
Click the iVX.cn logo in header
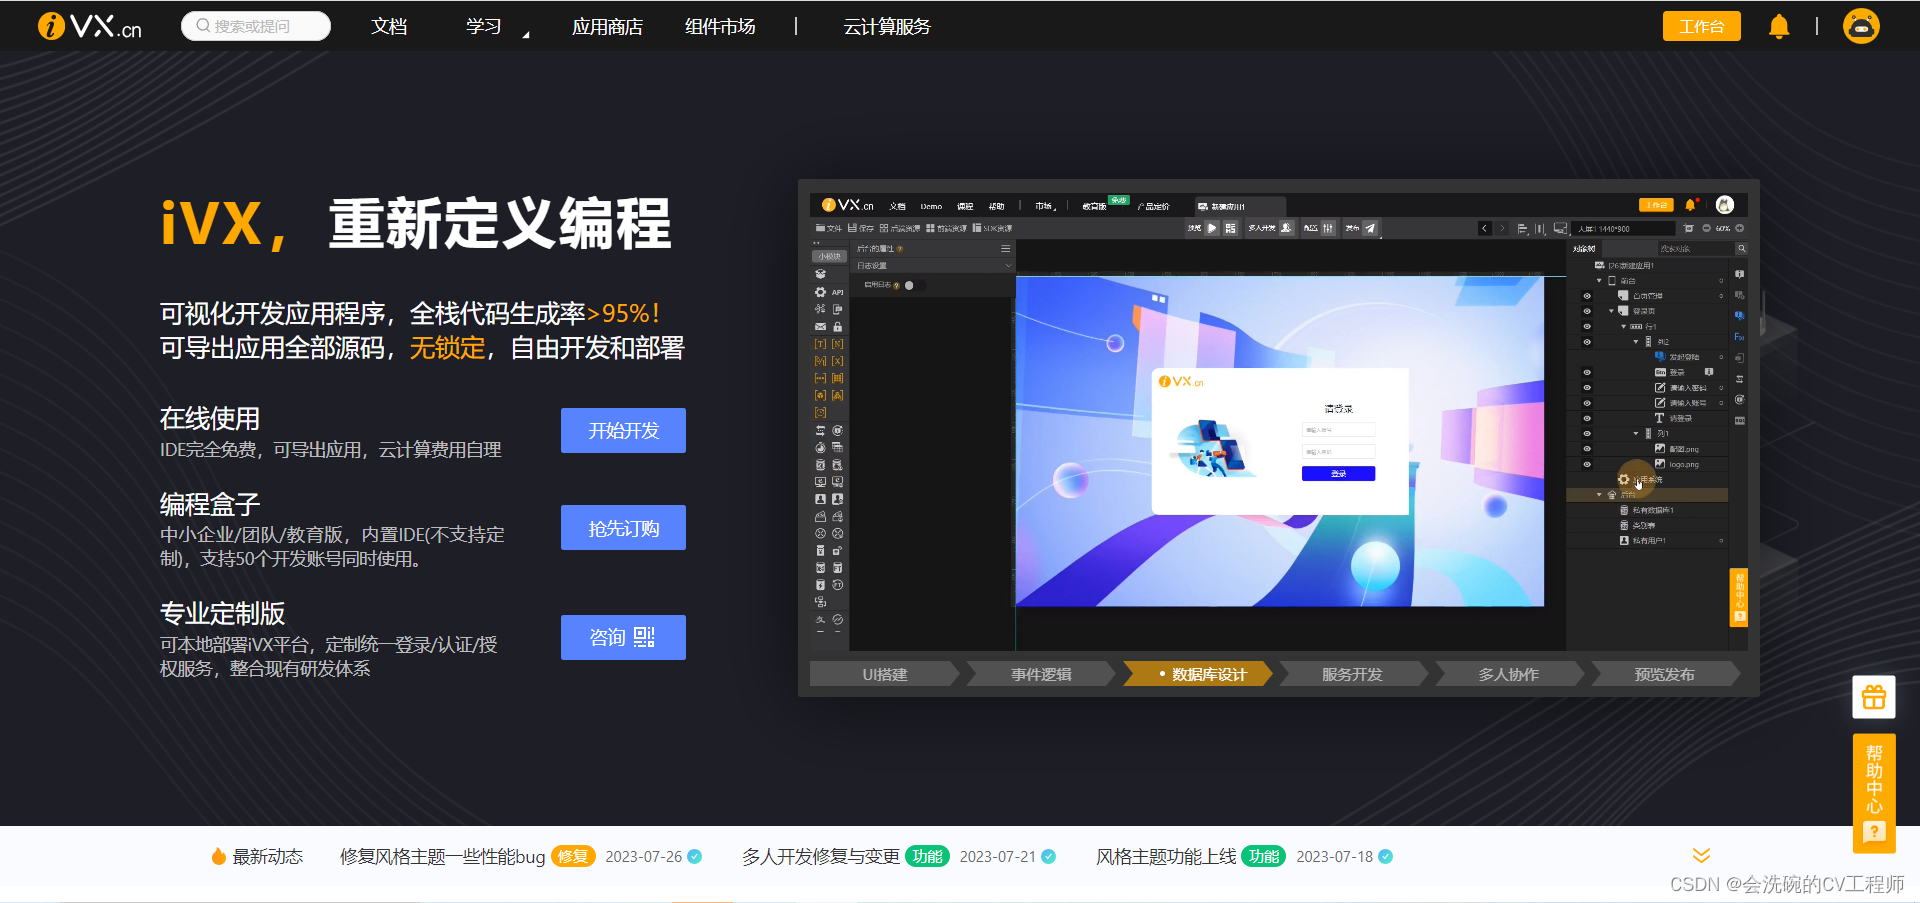tap(89, 26)
